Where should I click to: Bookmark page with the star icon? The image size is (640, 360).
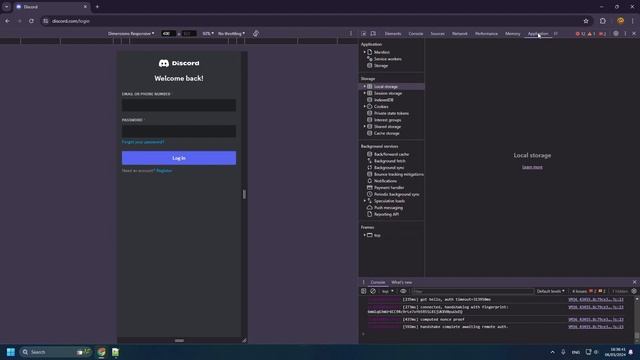click(x=586, y=21)
